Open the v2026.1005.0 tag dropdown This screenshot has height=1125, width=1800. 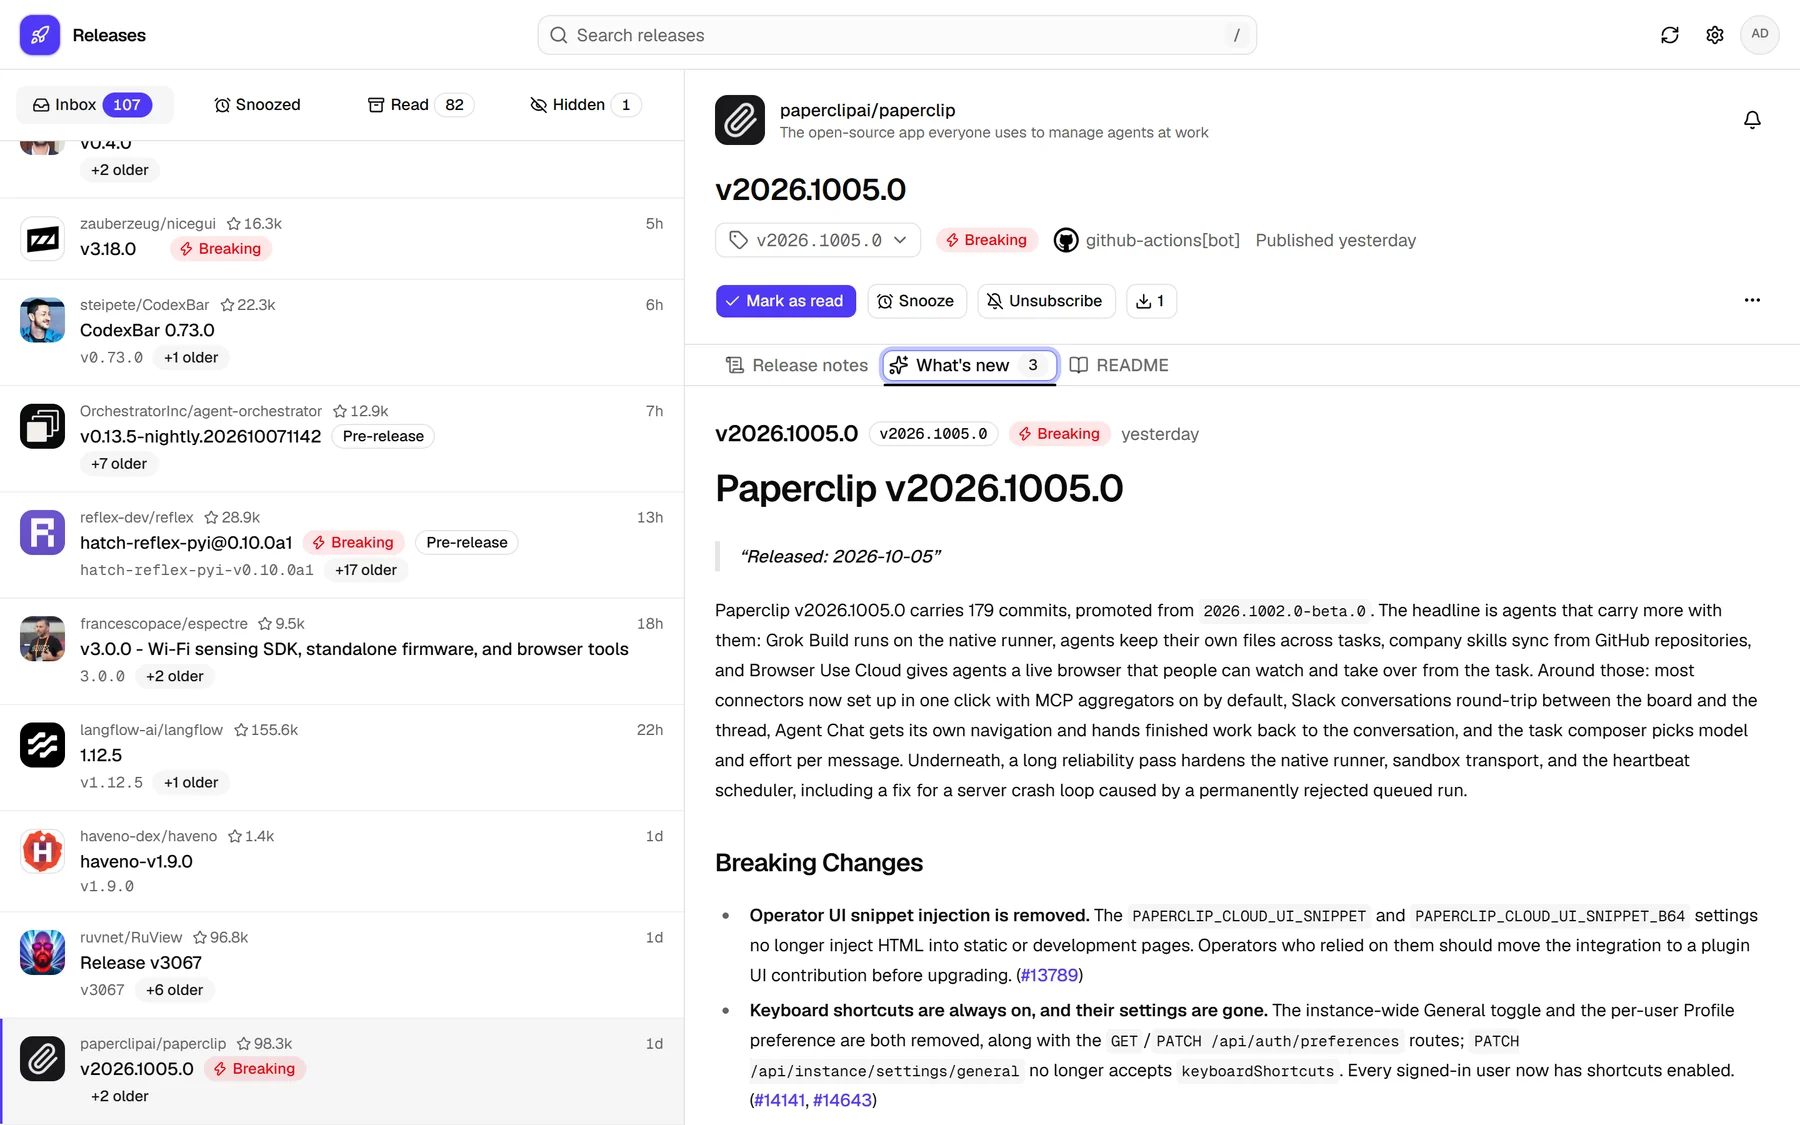(x=818, y=240)
